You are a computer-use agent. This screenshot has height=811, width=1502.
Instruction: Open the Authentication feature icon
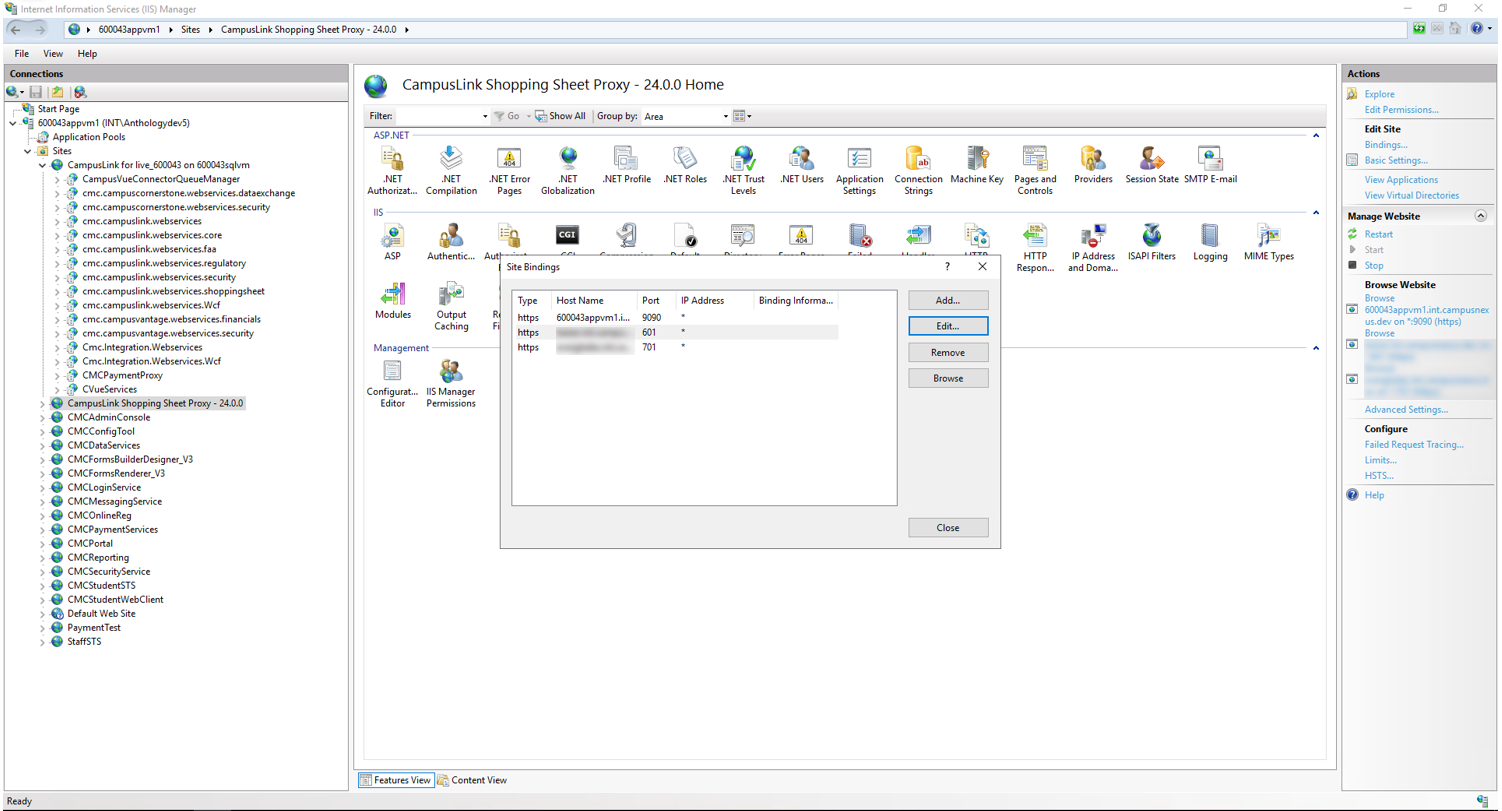(x=451, y=242)
